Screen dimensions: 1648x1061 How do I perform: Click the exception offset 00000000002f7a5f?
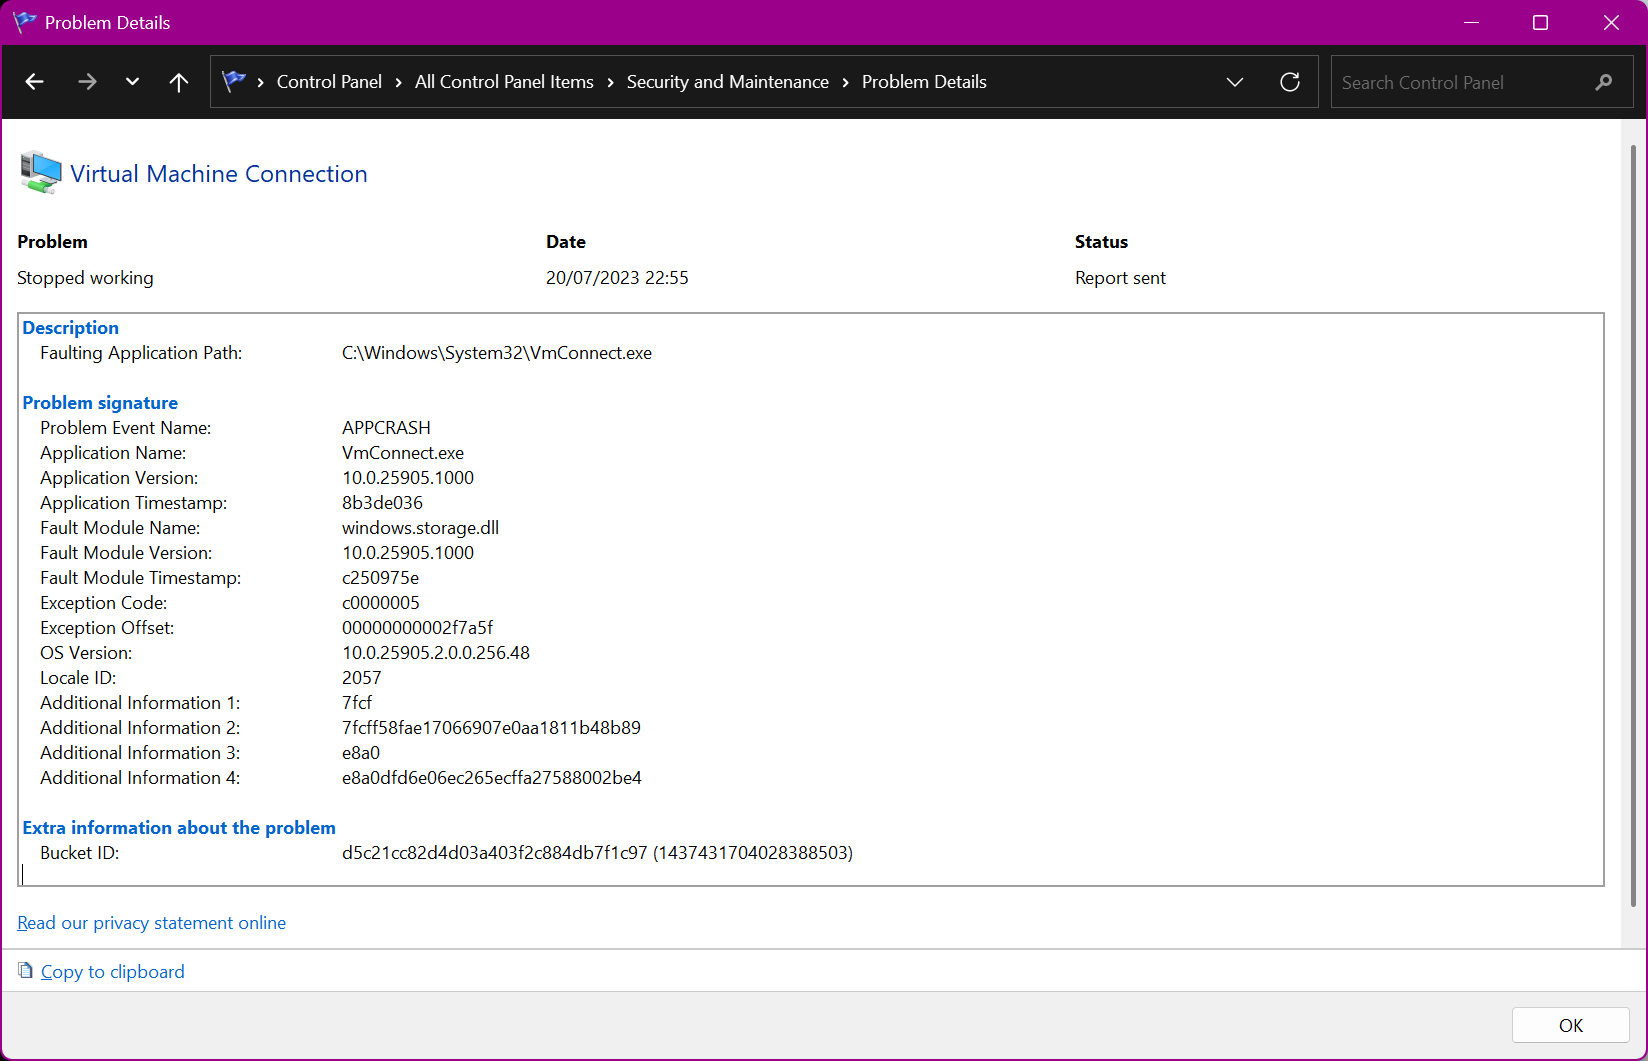(x=418, y=628)
